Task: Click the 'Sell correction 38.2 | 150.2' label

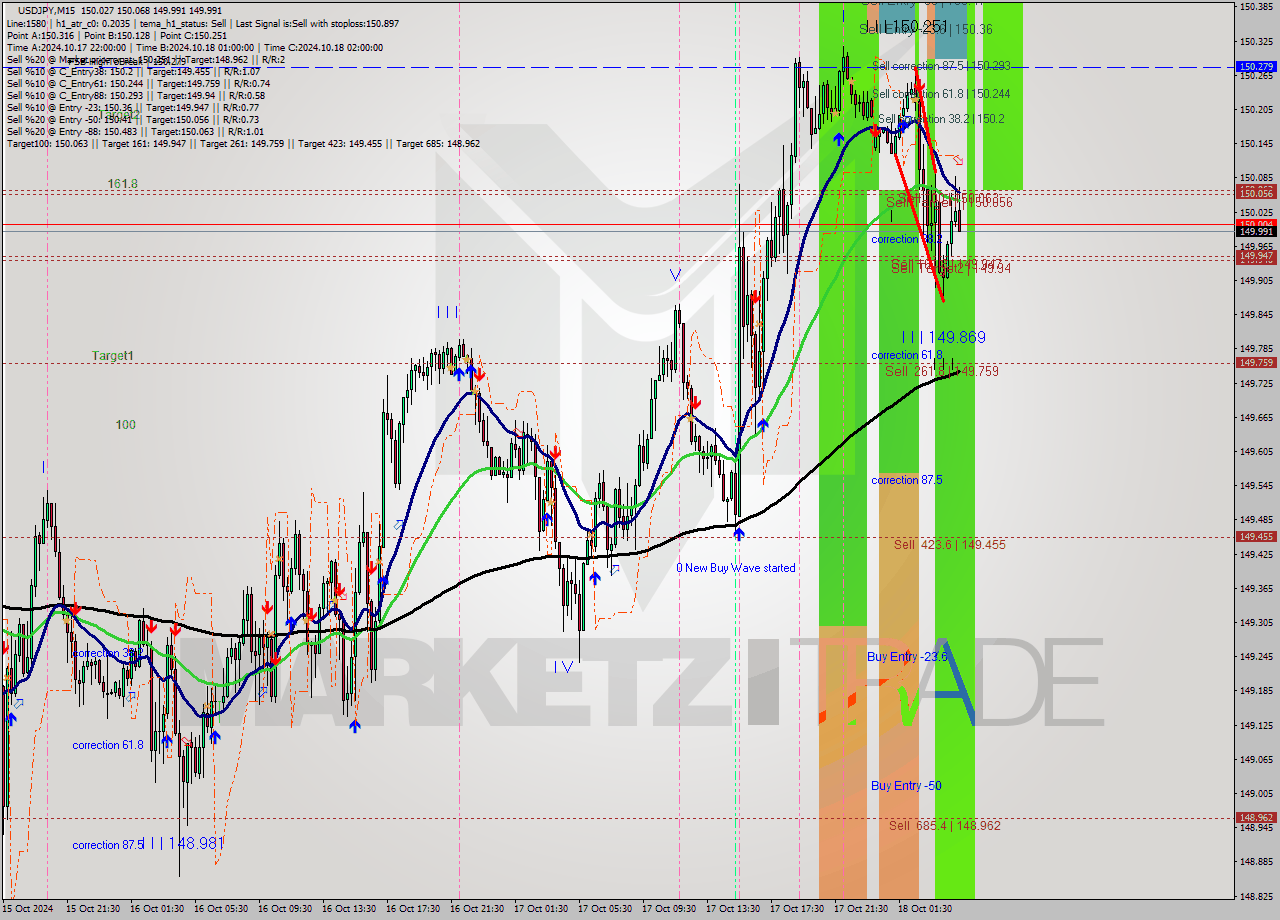Action: pyautogui.click(x=940, y=118)
